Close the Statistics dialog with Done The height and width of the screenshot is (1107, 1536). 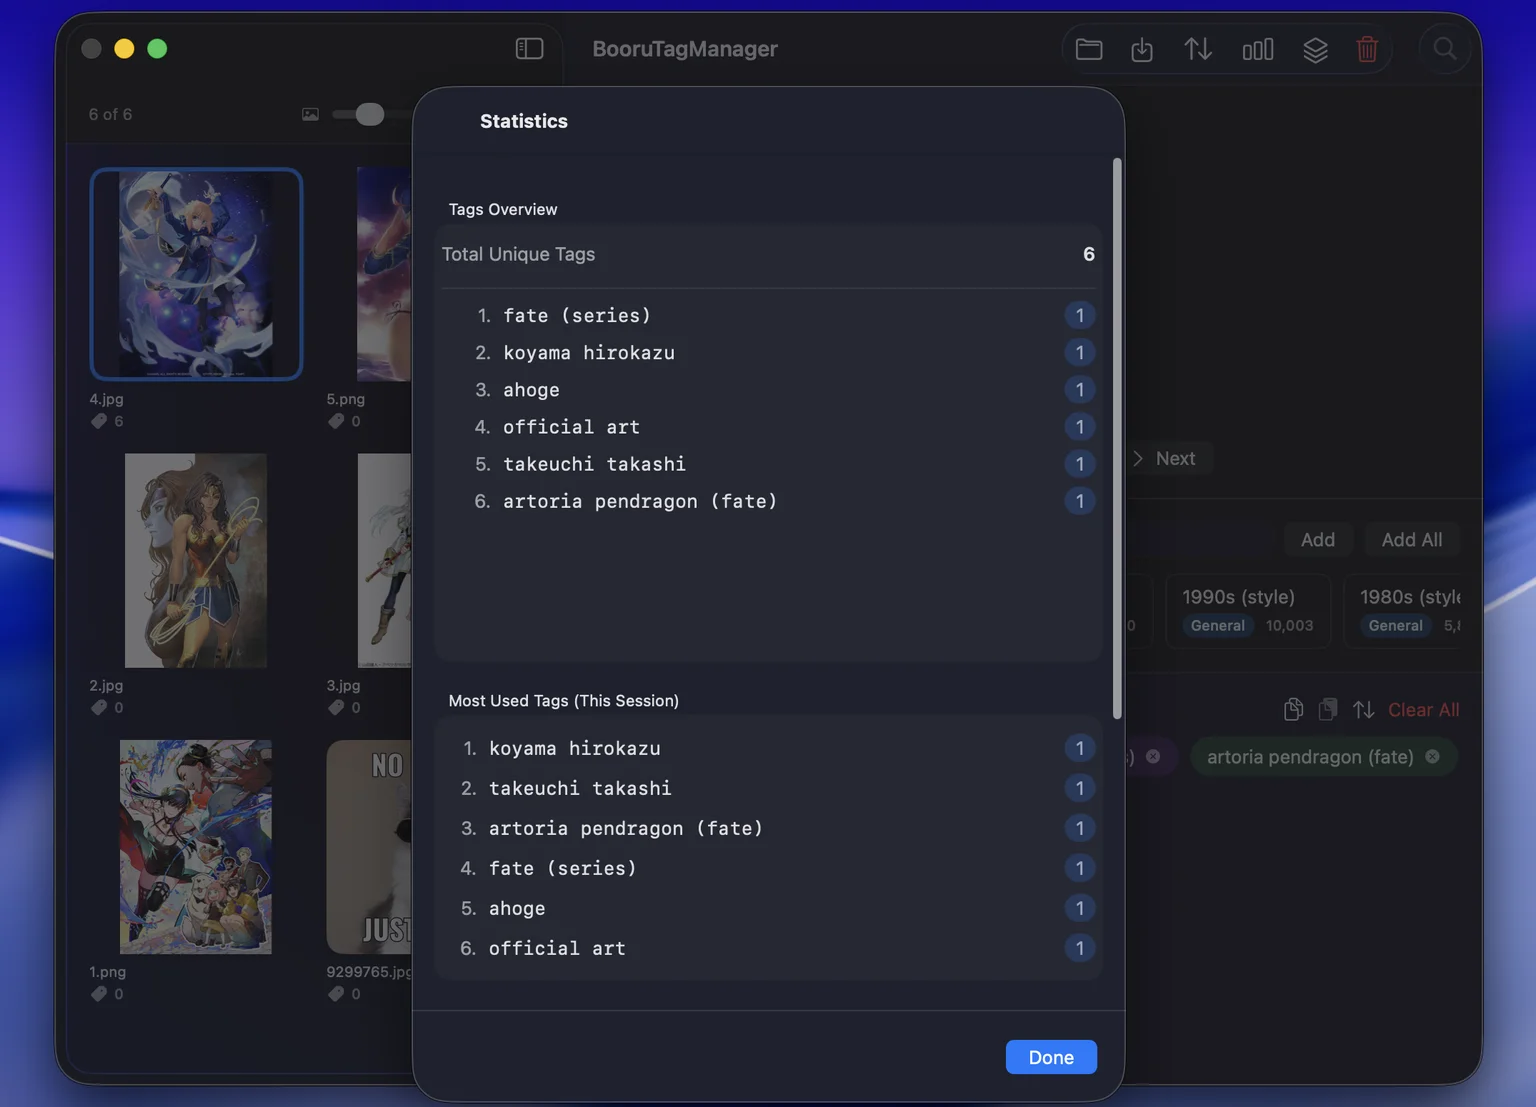1051,1057
